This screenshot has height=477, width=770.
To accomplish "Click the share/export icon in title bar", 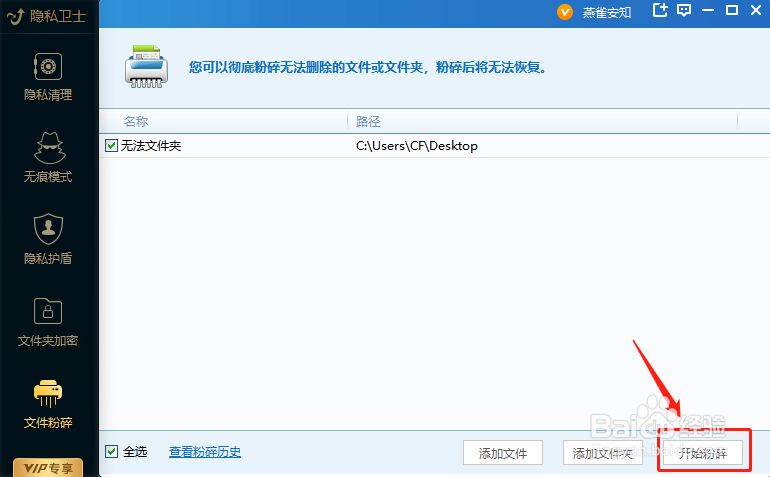I will pos(660,10).
